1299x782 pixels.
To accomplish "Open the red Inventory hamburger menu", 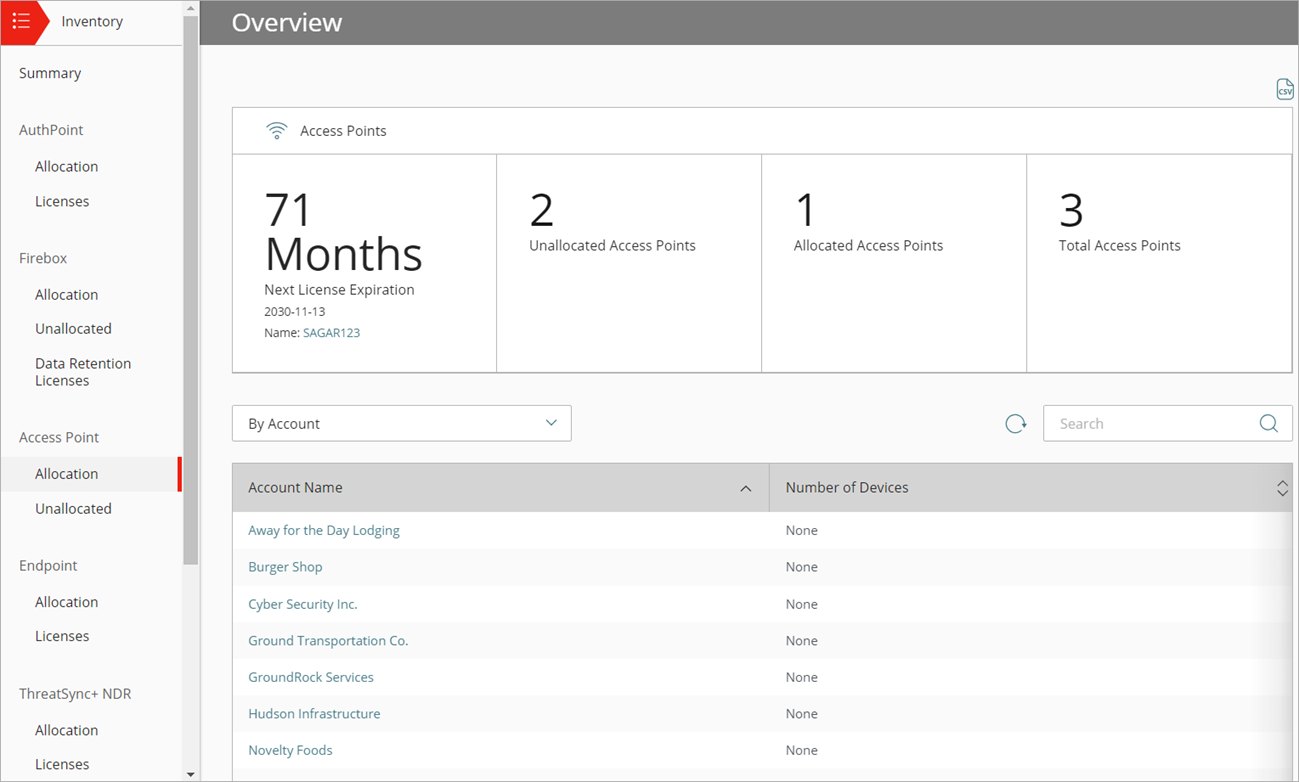I will click(20, 21).
